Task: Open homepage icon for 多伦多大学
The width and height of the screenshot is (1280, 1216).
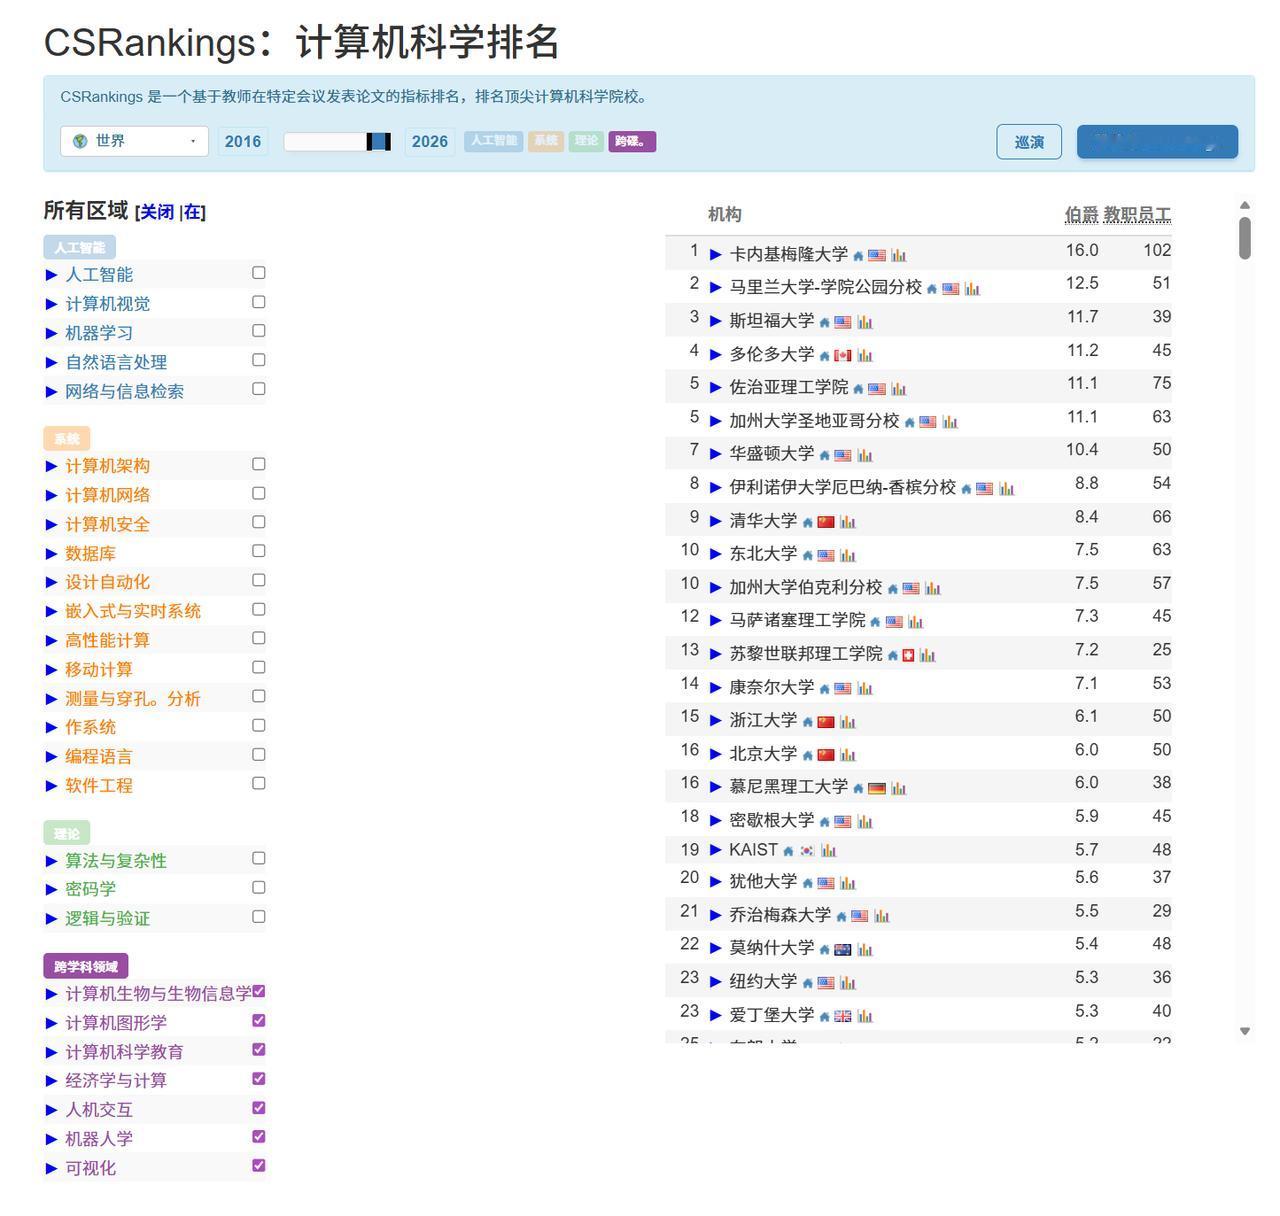Action: pyautogui.click(x=824, y=356)
